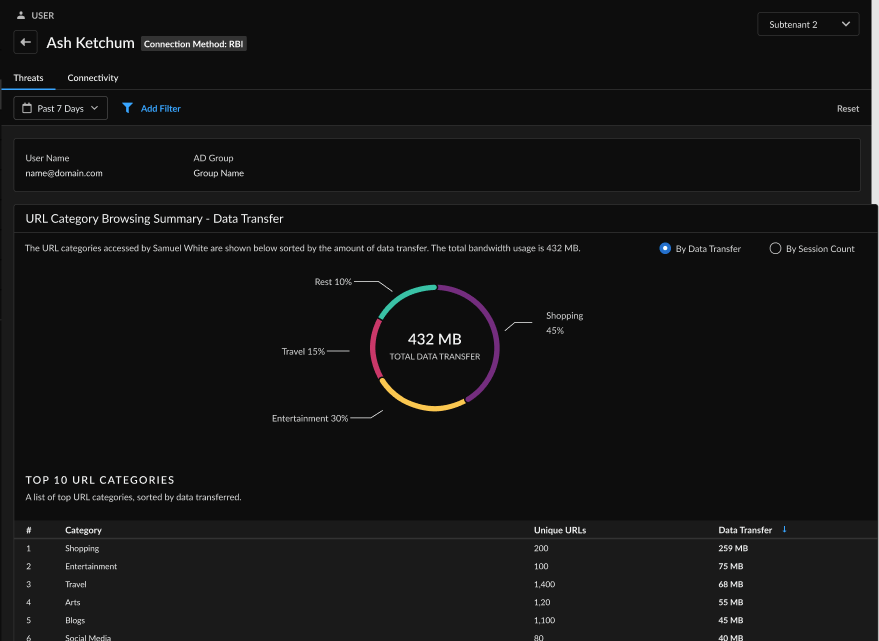Image resolution: width=879 pixels, height=641 pixels.
Task: Sort by the Unique URLs column header
Action: click(x=559, y=530)
